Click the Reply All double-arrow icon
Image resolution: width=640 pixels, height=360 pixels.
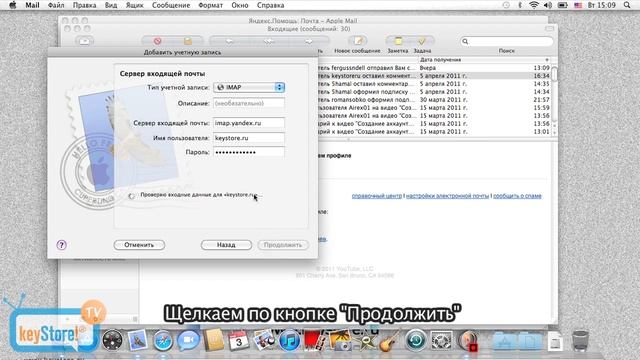tap(269, 41)
